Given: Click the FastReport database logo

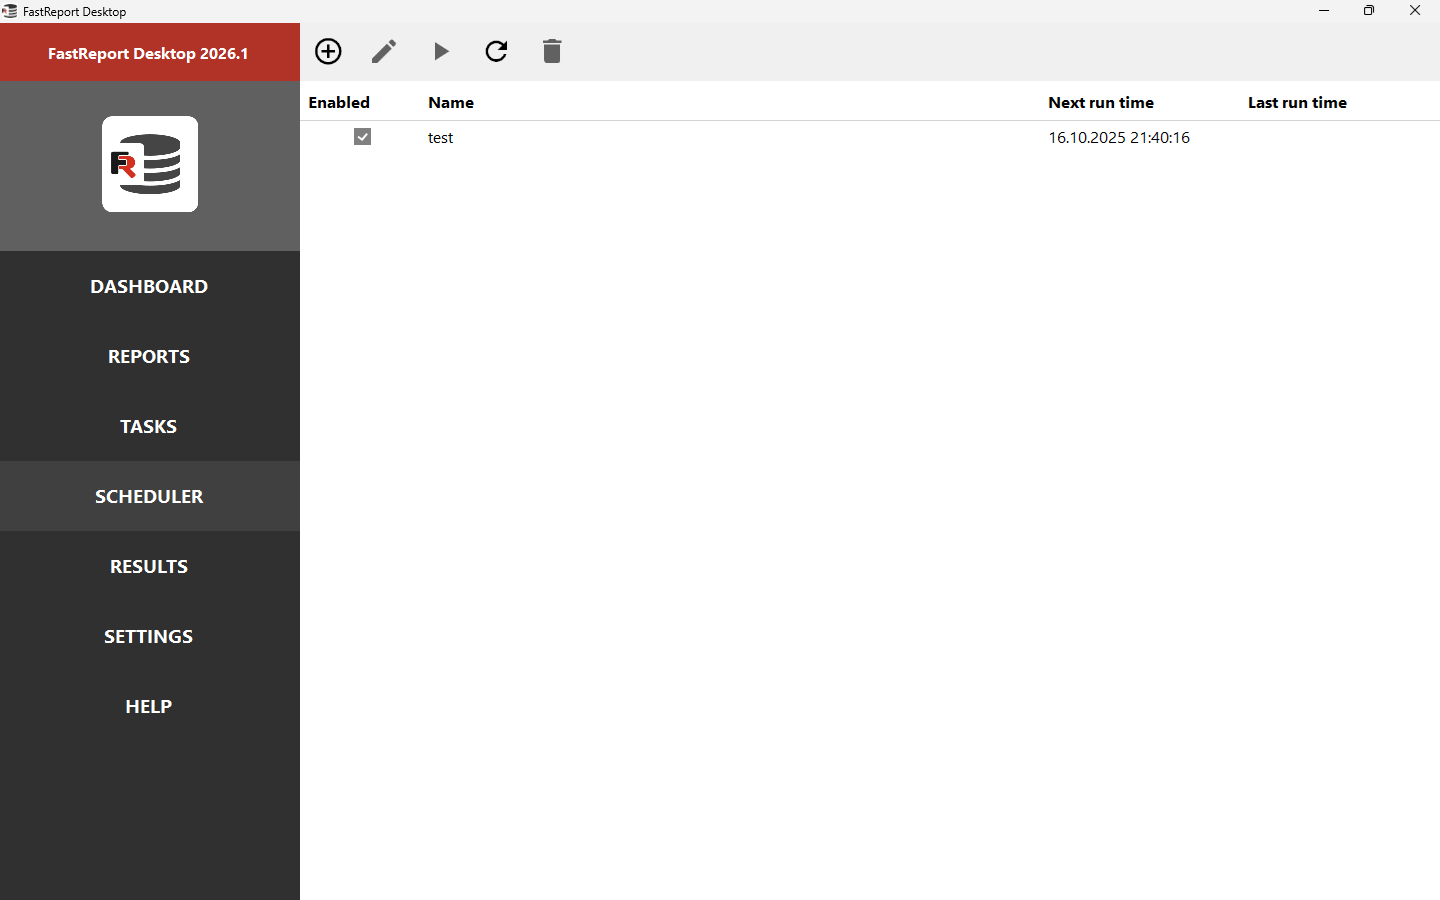Looking at the screenshot, I should tap(150, 164).
